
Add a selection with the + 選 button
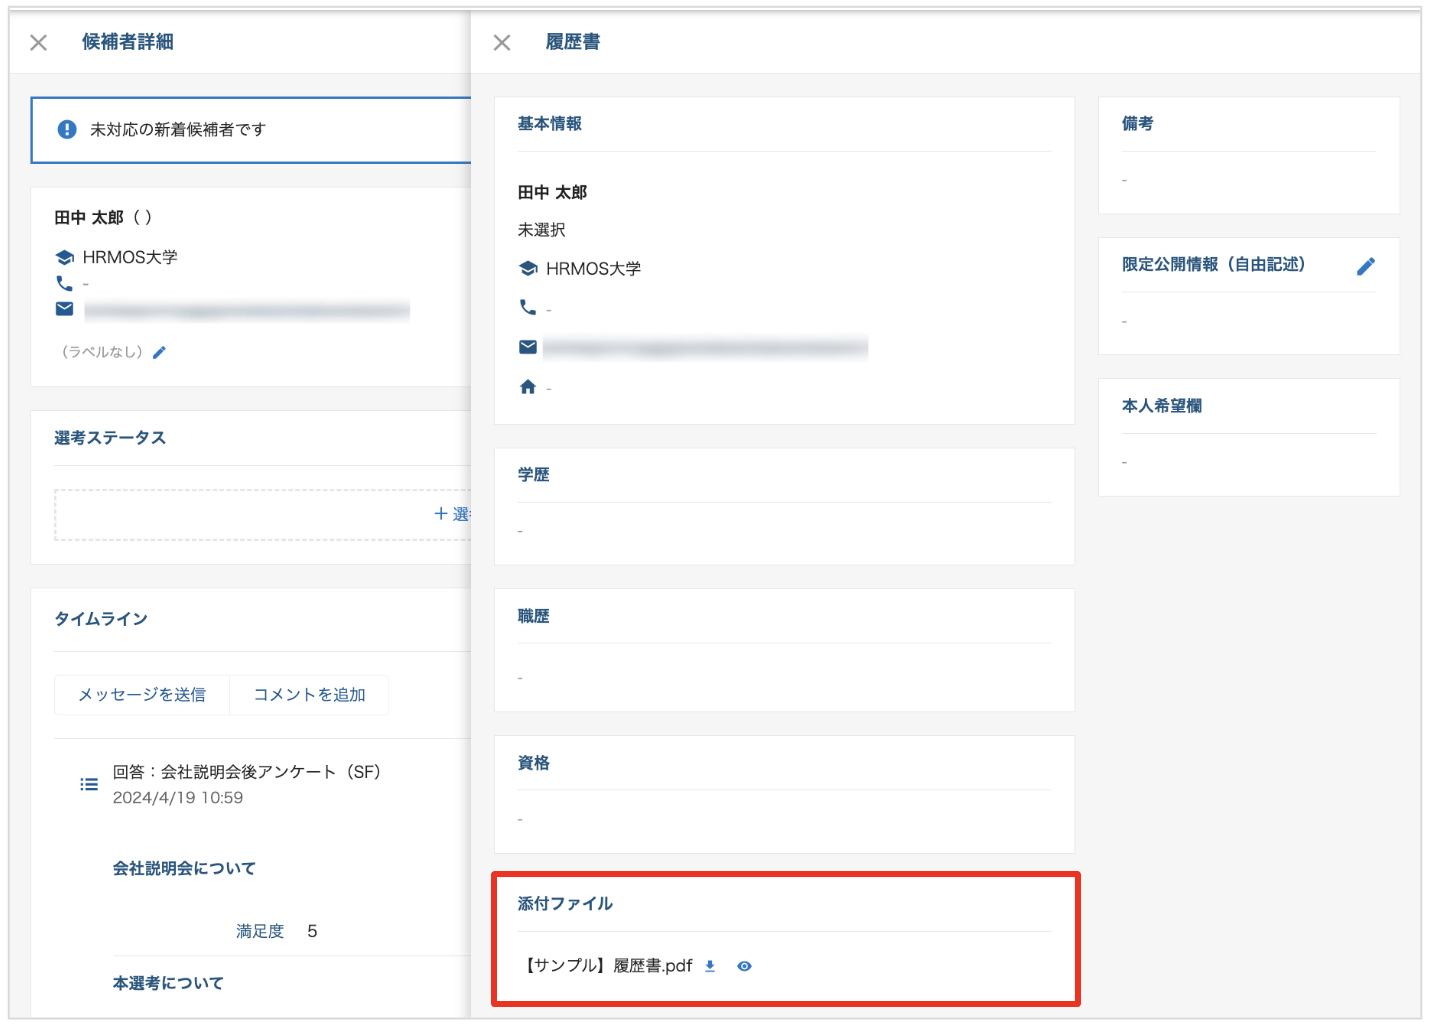[x=452, y=514]
